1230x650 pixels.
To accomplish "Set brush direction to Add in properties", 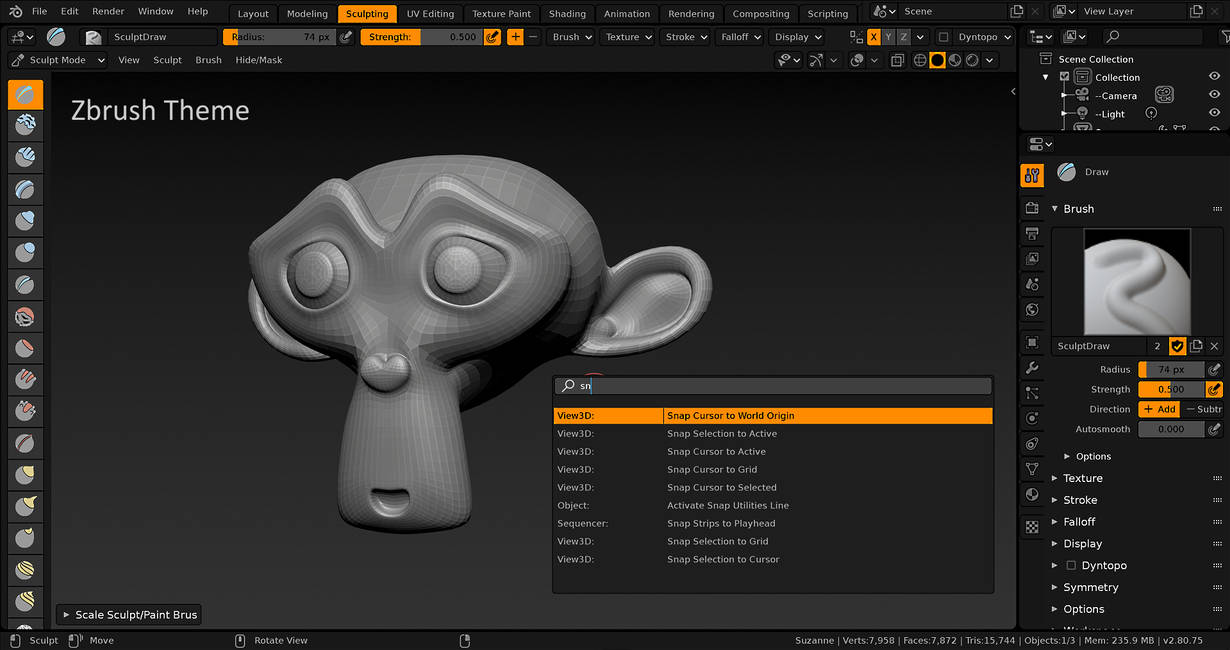I will pos(1160,409).
